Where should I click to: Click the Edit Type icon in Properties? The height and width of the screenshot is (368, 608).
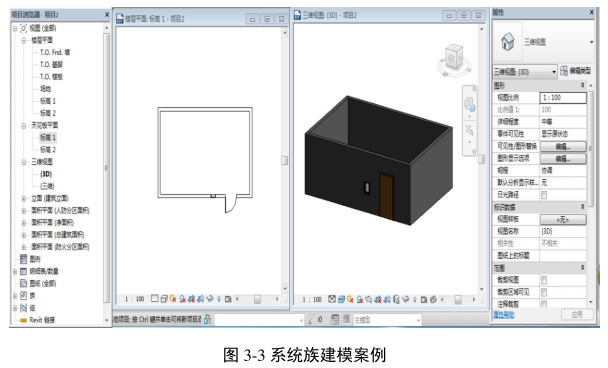click(x=564, y=71)
